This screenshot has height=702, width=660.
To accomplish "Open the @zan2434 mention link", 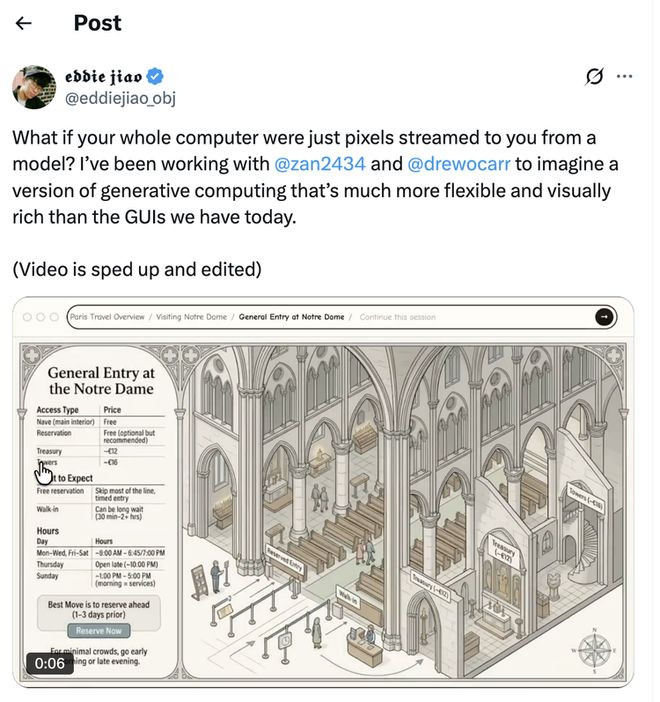I will (318, 163).
